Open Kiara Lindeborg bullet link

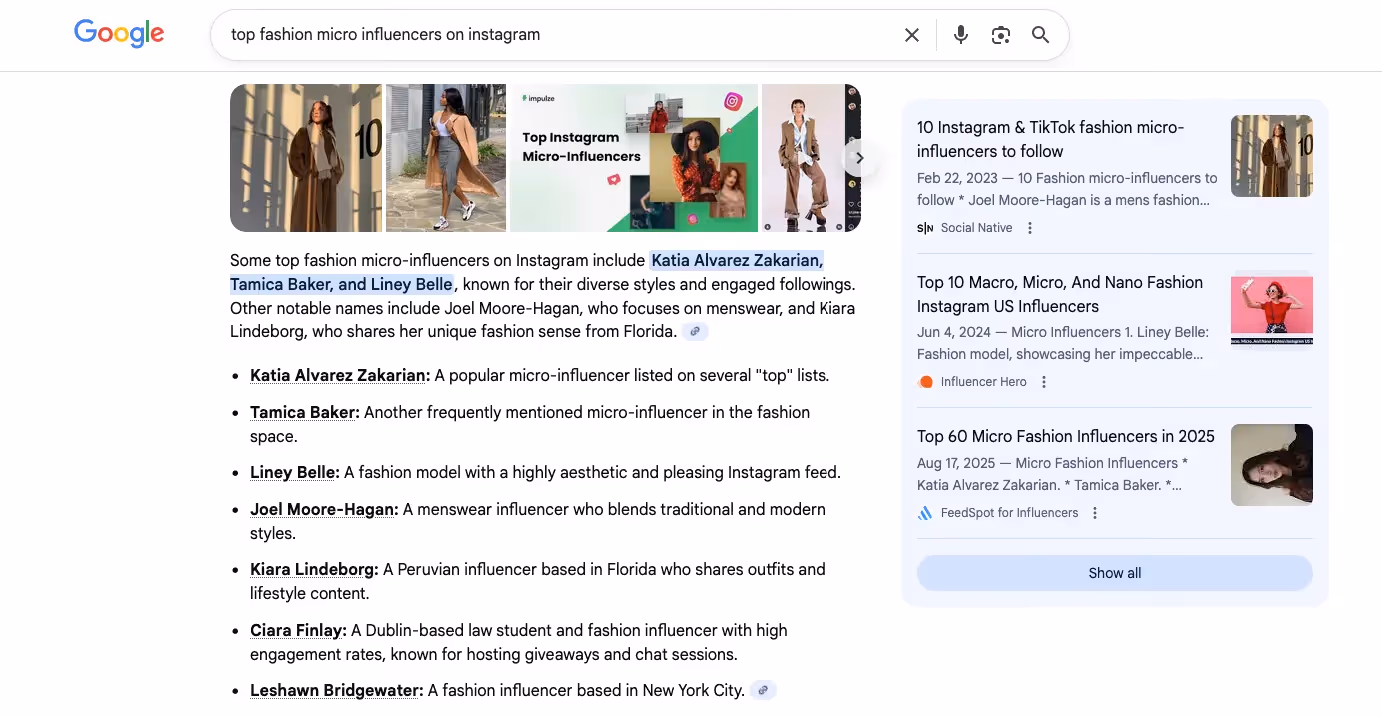314,569
